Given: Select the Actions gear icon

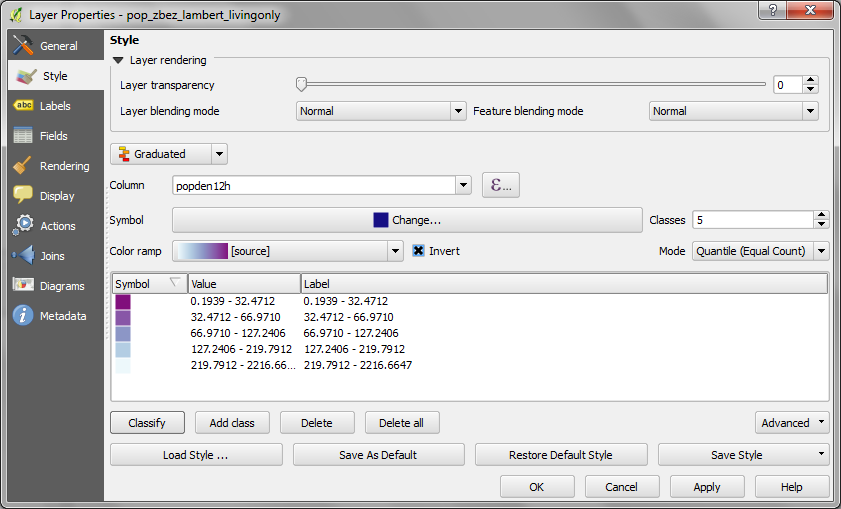Looking at the screenshot, I should [22, 226].
